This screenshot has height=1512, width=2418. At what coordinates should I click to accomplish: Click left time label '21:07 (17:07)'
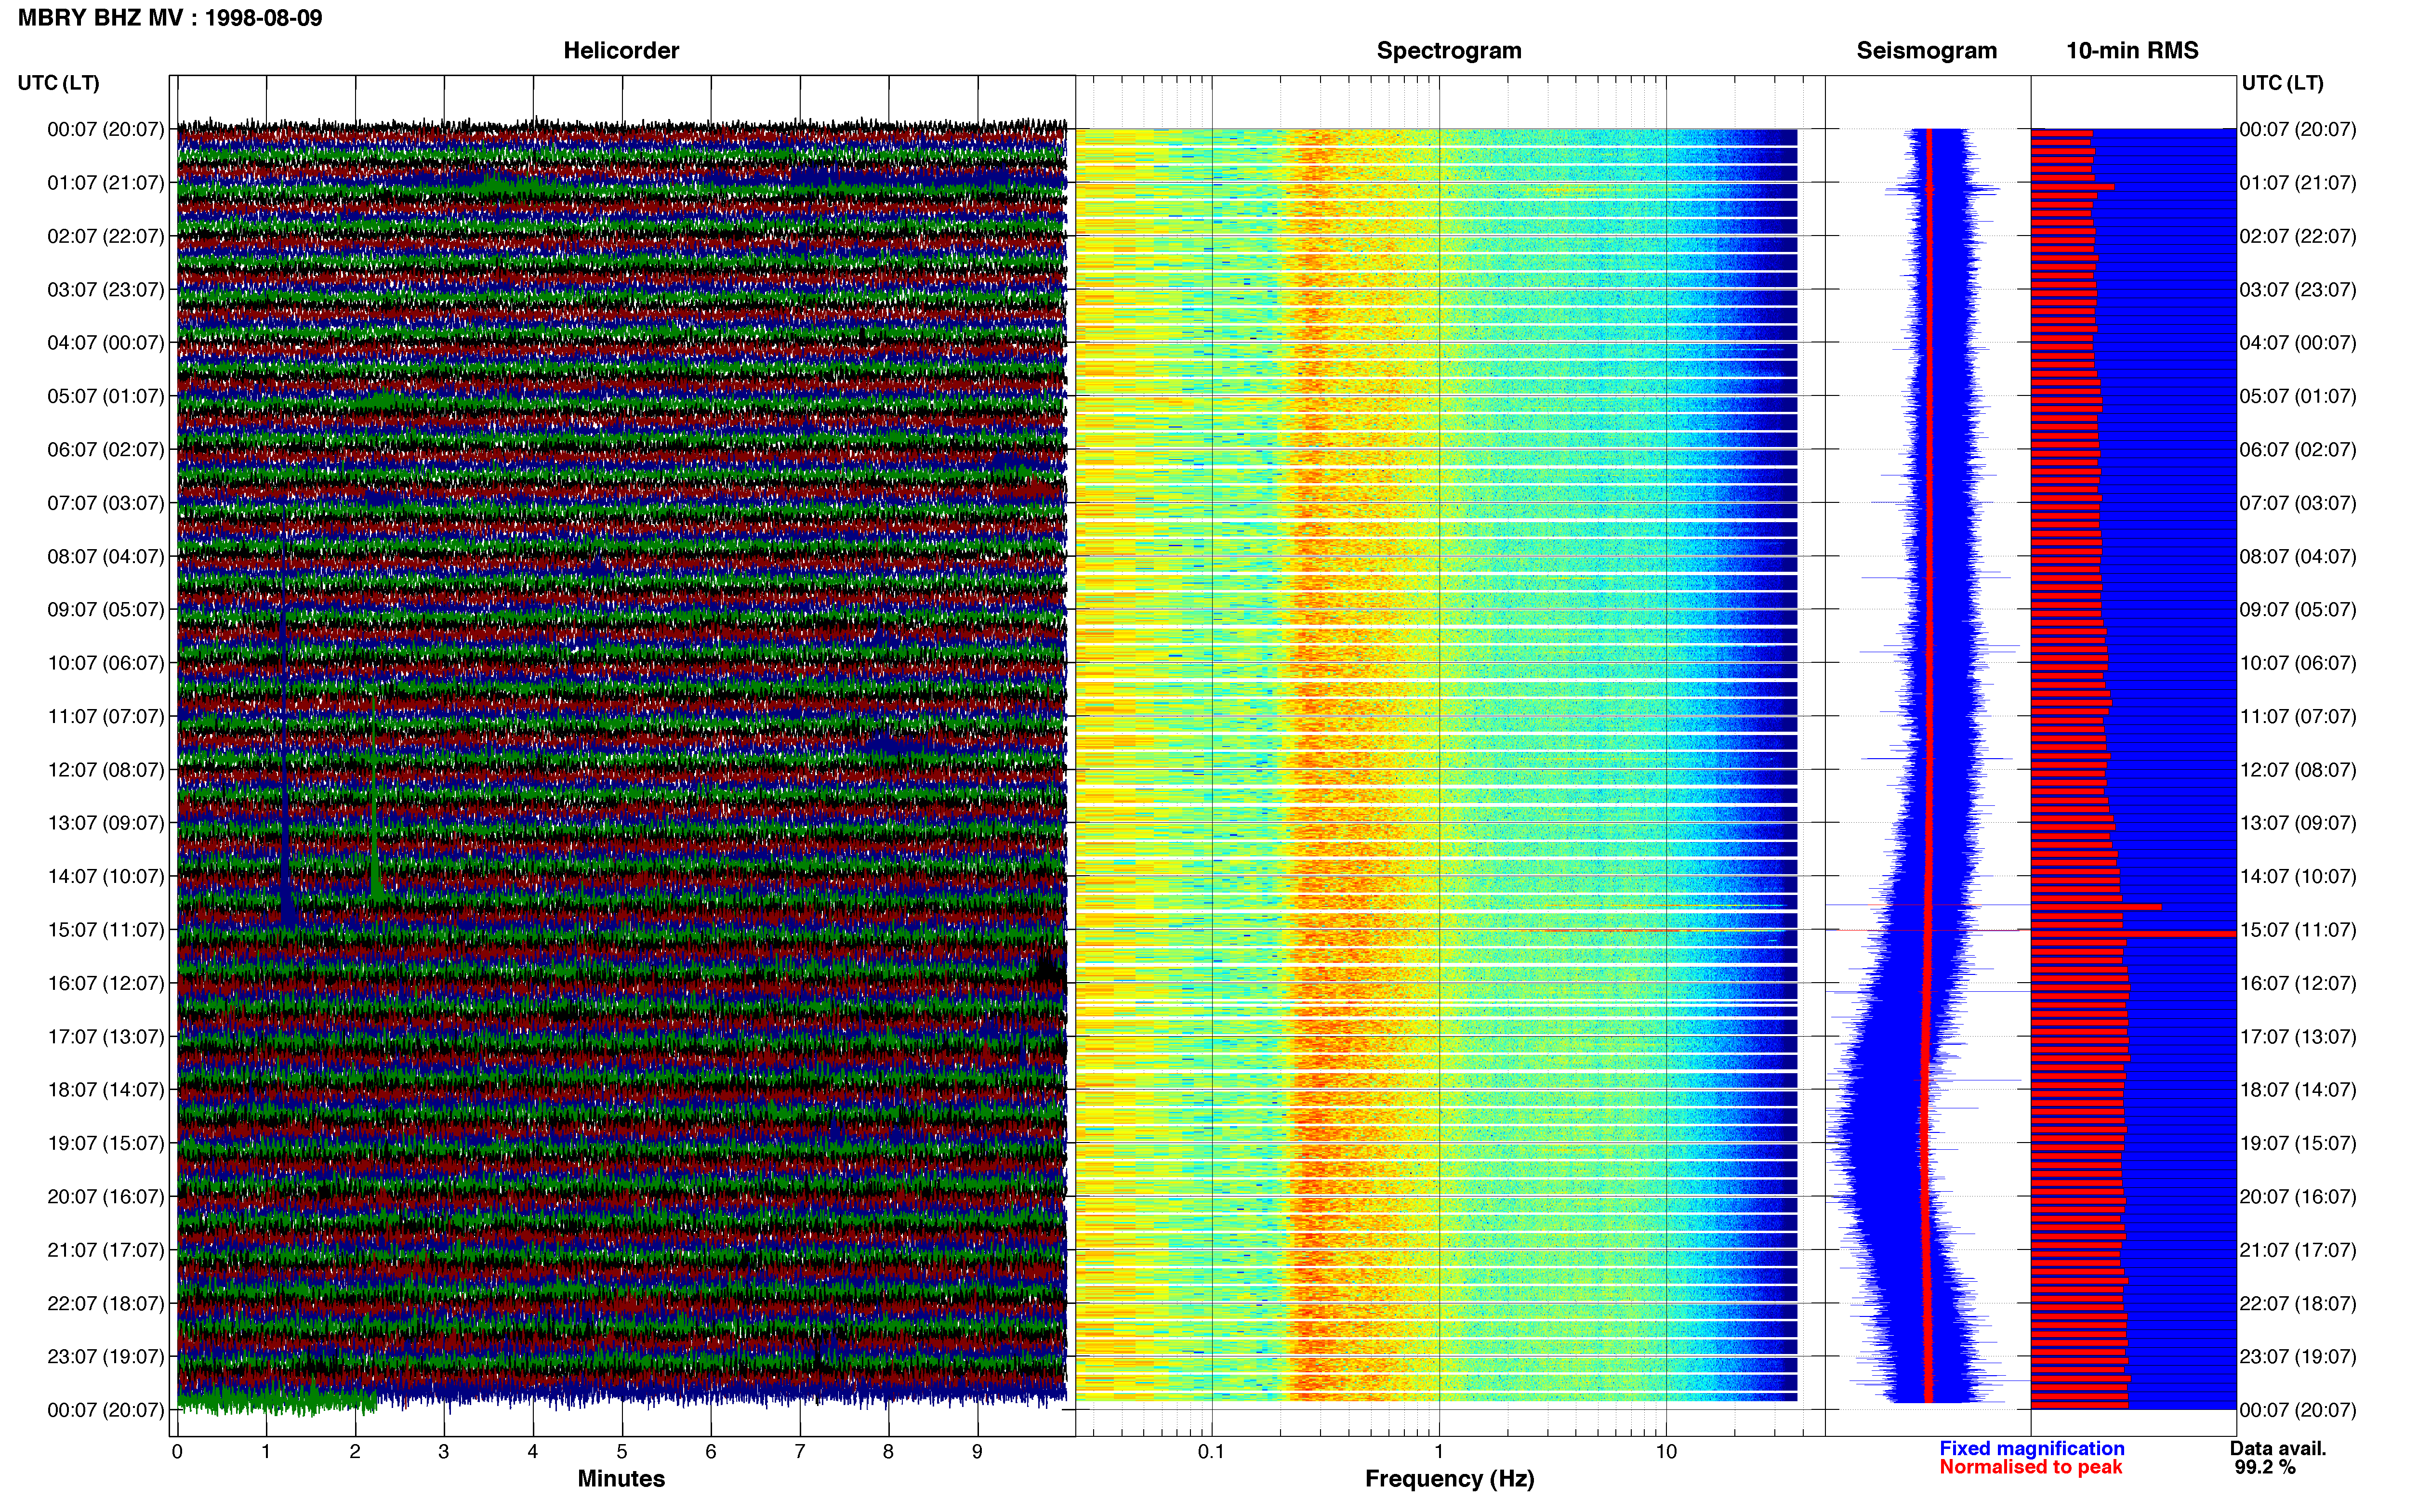[105, 1250]
